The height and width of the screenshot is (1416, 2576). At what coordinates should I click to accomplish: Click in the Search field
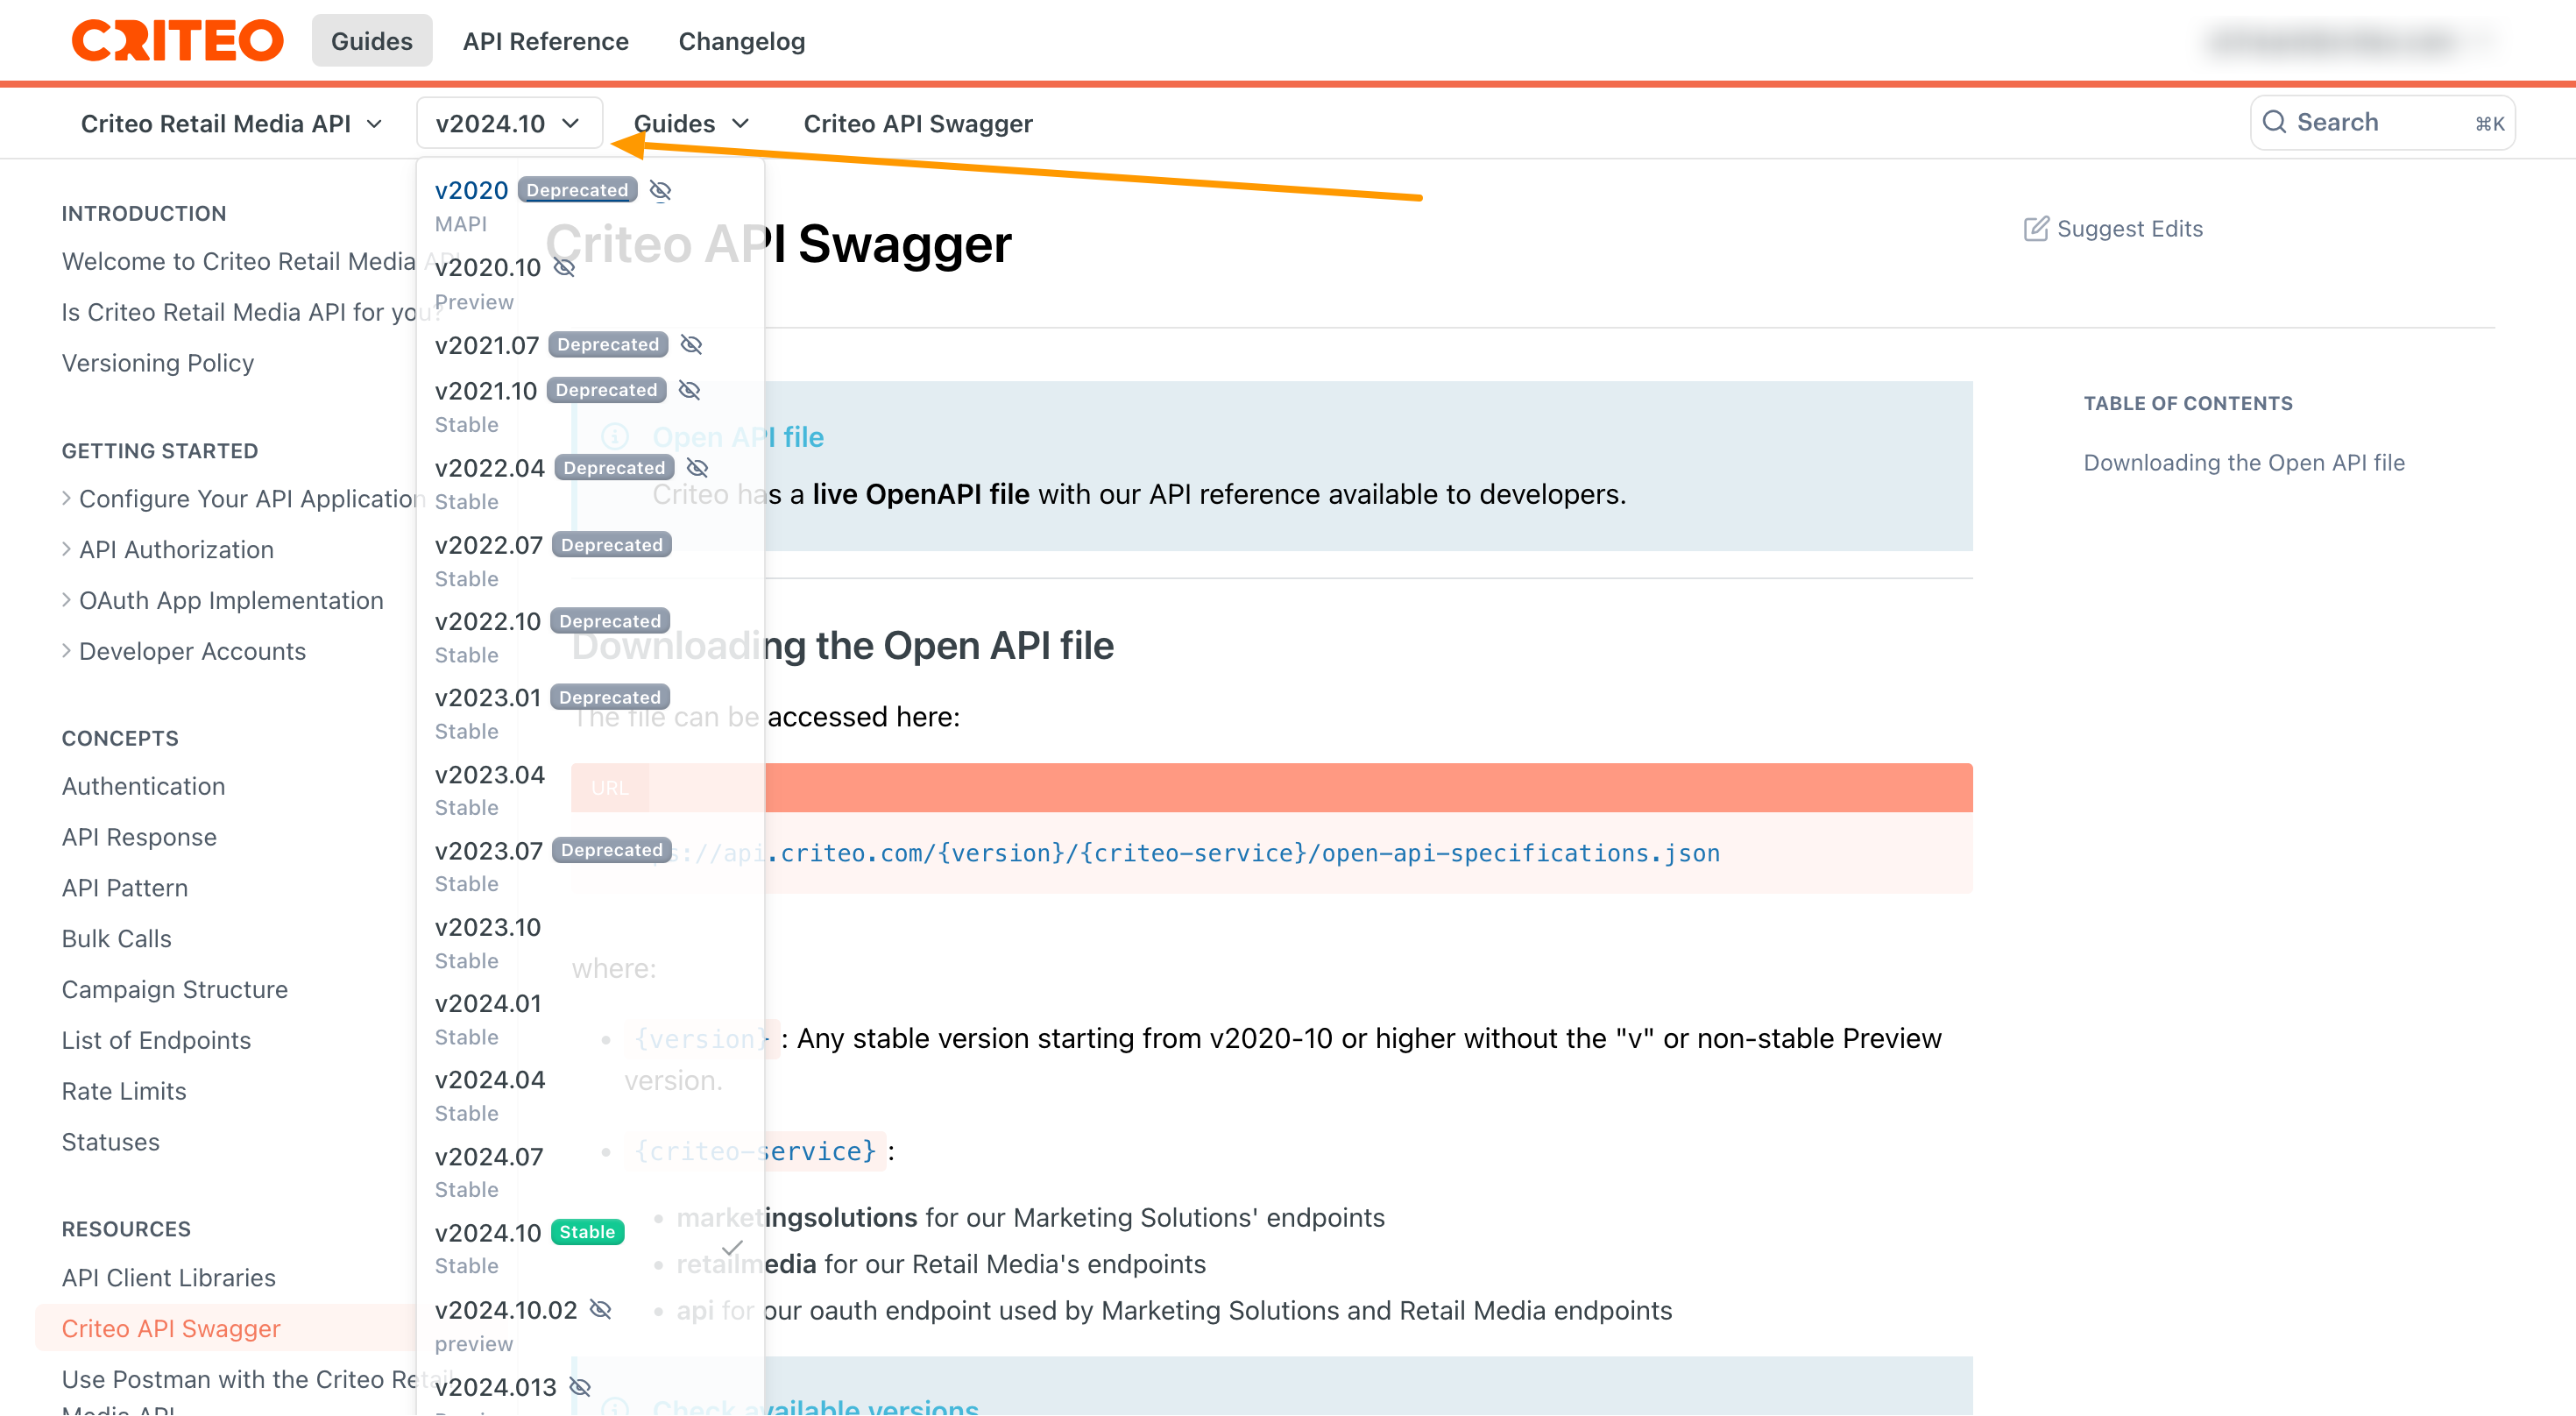pyautogui.click(x=2382, y=123)
